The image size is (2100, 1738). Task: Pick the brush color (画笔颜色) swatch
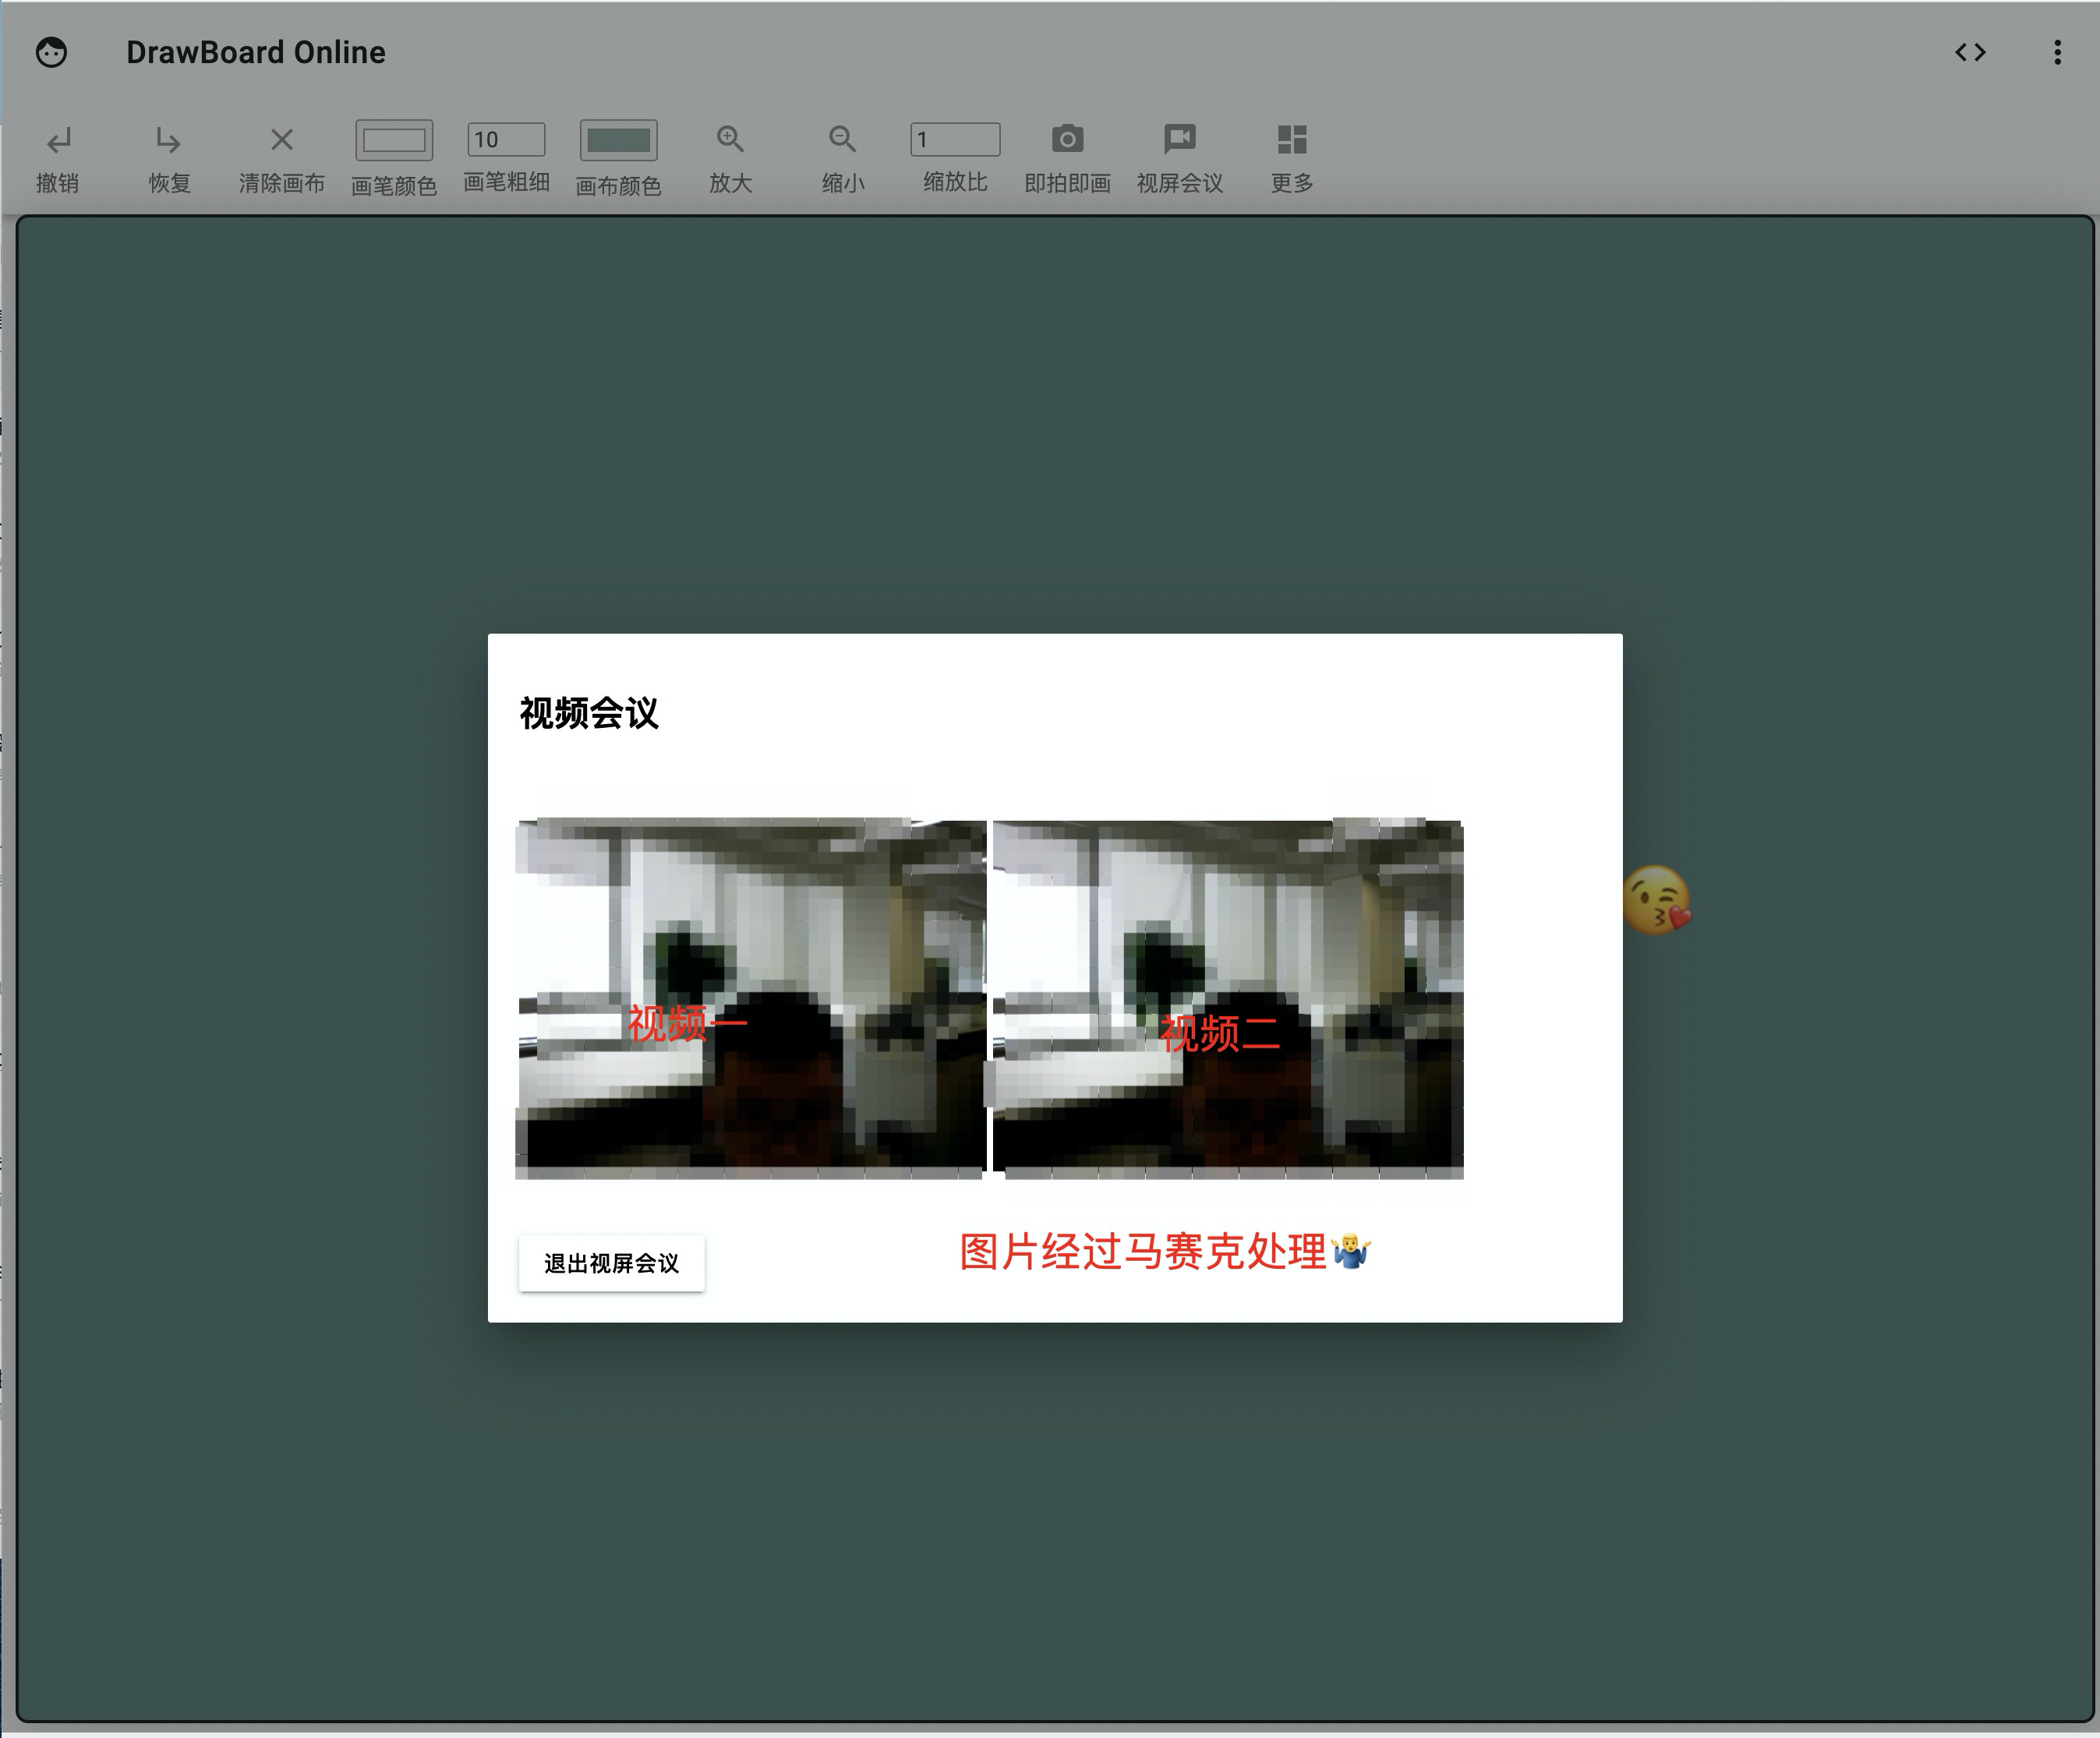coord(394,141)
